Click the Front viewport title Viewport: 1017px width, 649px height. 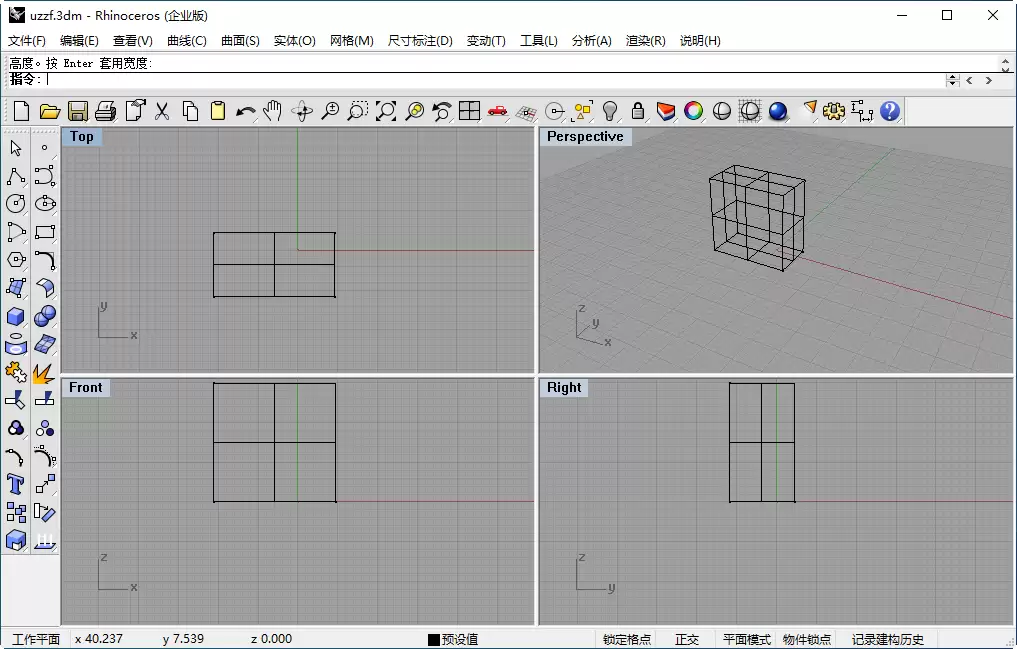[x=86, y=388]
